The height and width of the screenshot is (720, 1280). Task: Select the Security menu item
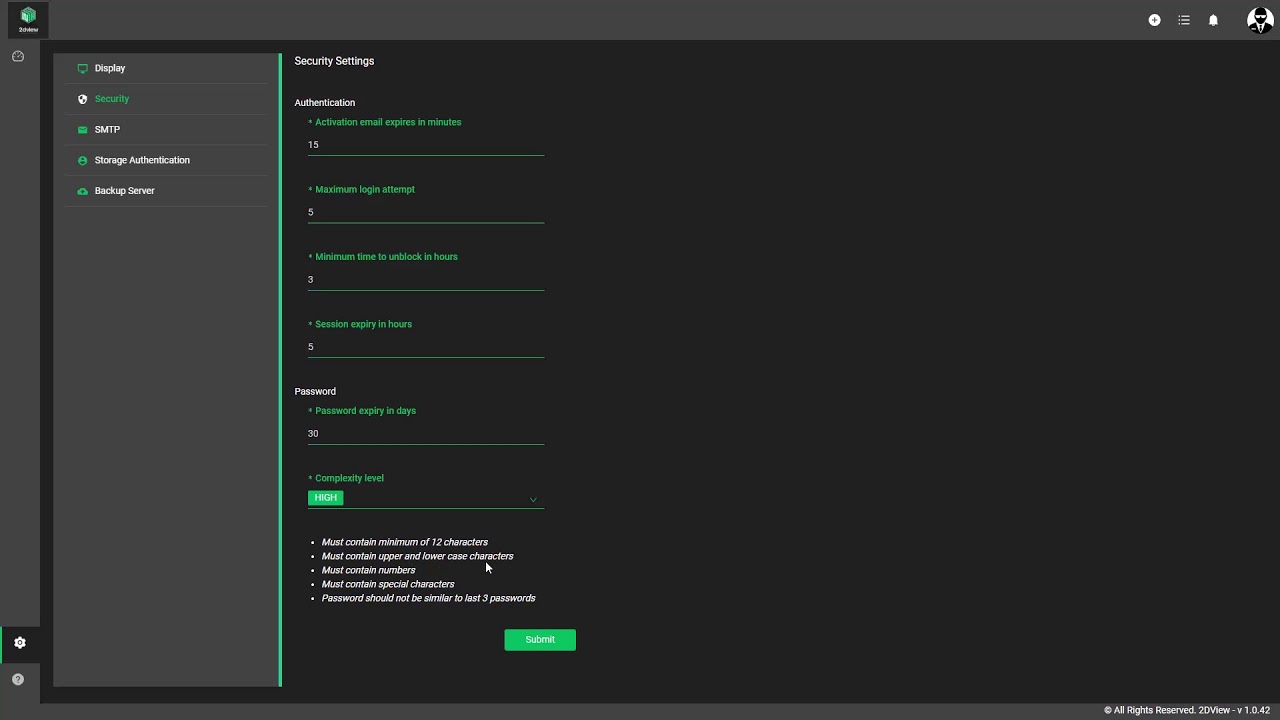pos(167,99)
